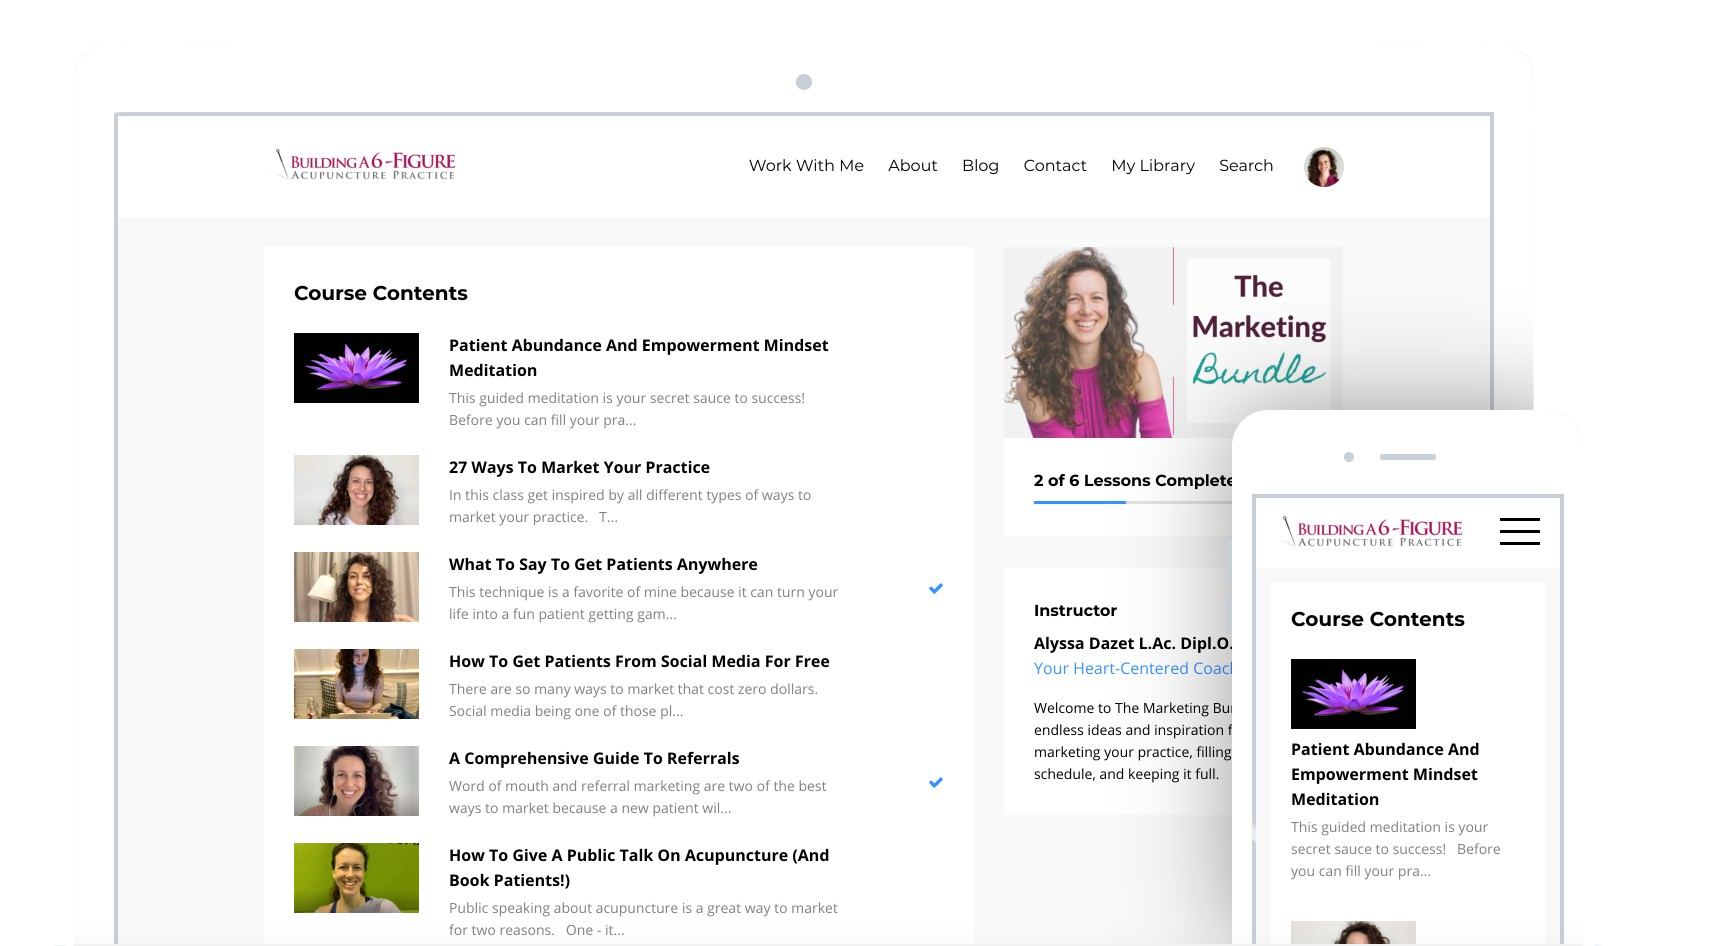Click the Building A 6-Figure logo in desktop header

pos(365,165)
